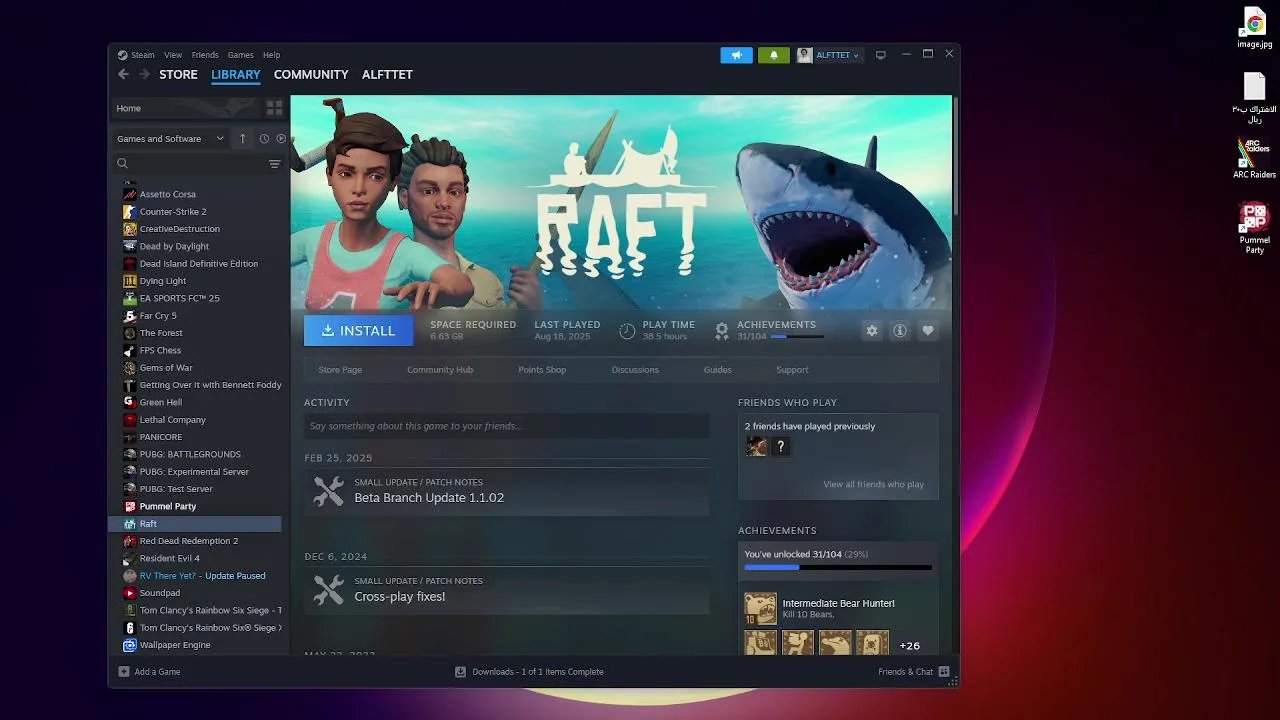Open the Discussions link
This screenshot has height=720, width=1280.
click(x=635, y=370)
